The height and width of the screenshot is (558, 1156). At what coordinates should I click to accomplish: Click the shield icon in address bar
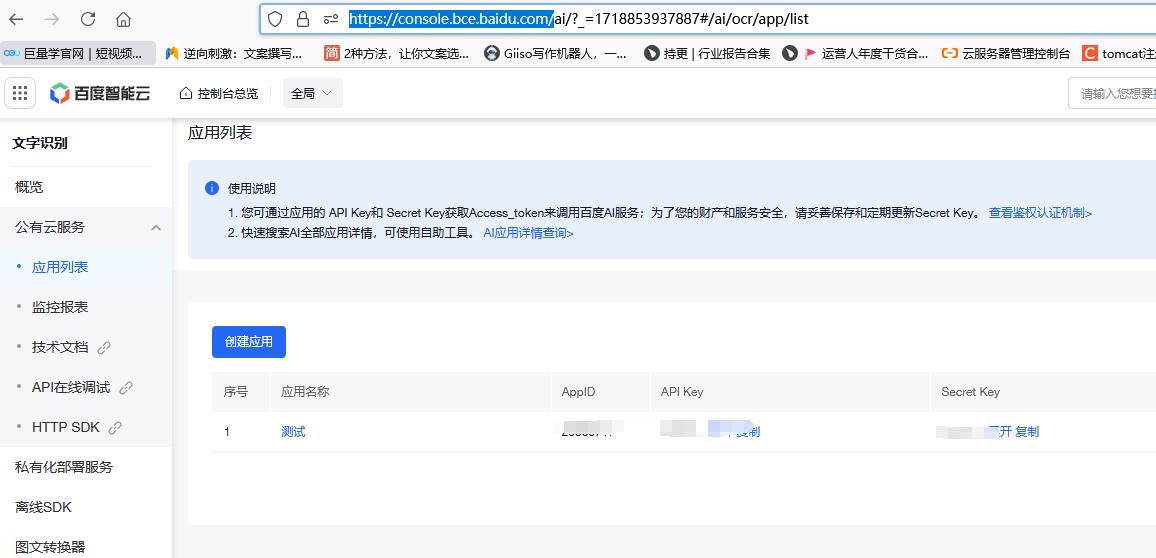click(275, 19)
